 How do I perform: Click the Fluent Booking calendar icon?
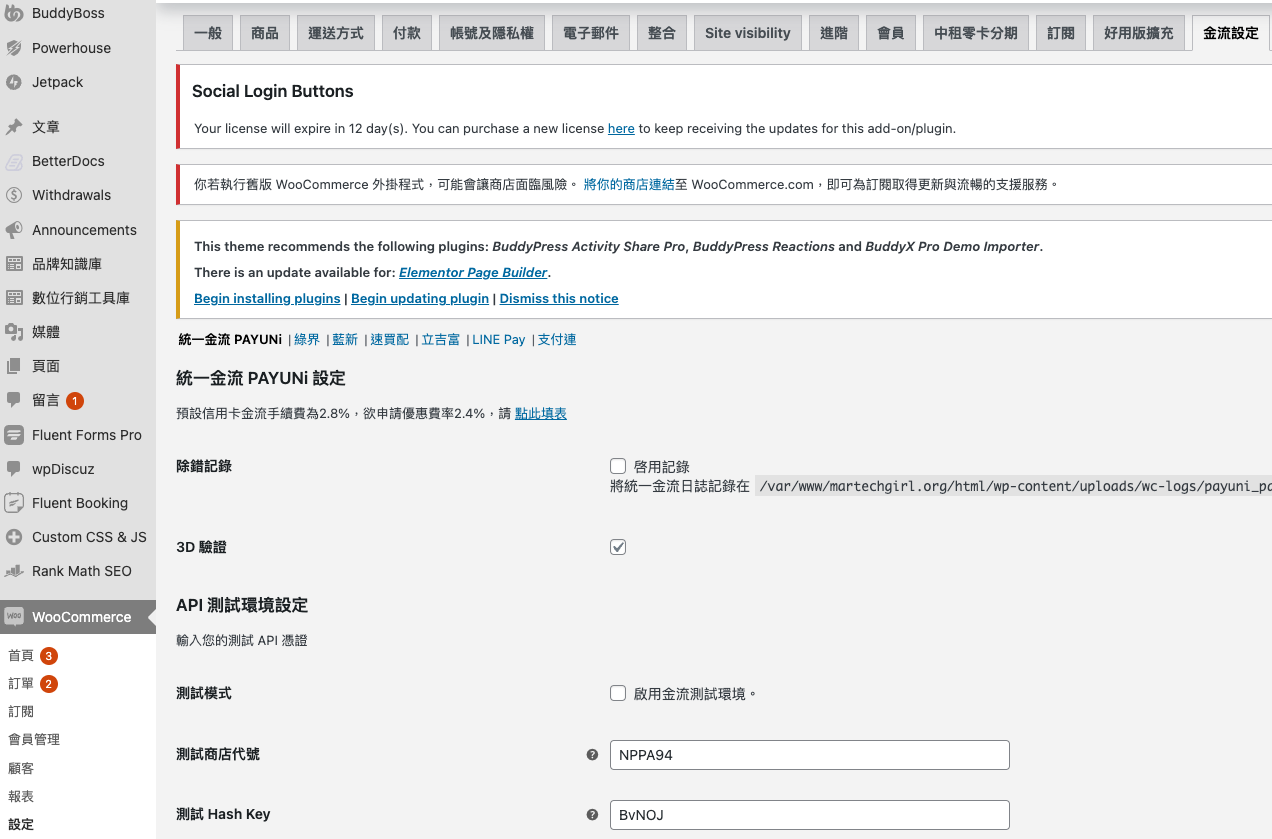[x=14, y=503]
